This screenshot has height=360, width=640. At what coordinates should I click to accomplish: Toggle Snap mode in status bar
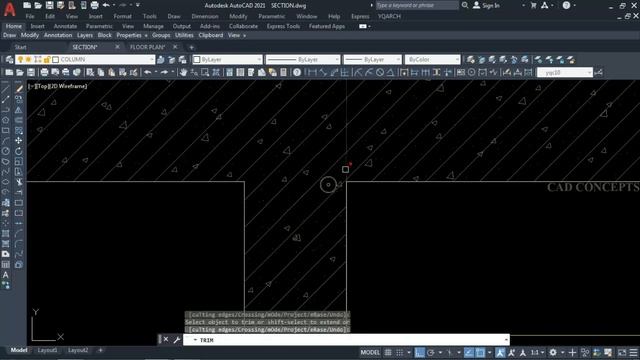(399, 352)
